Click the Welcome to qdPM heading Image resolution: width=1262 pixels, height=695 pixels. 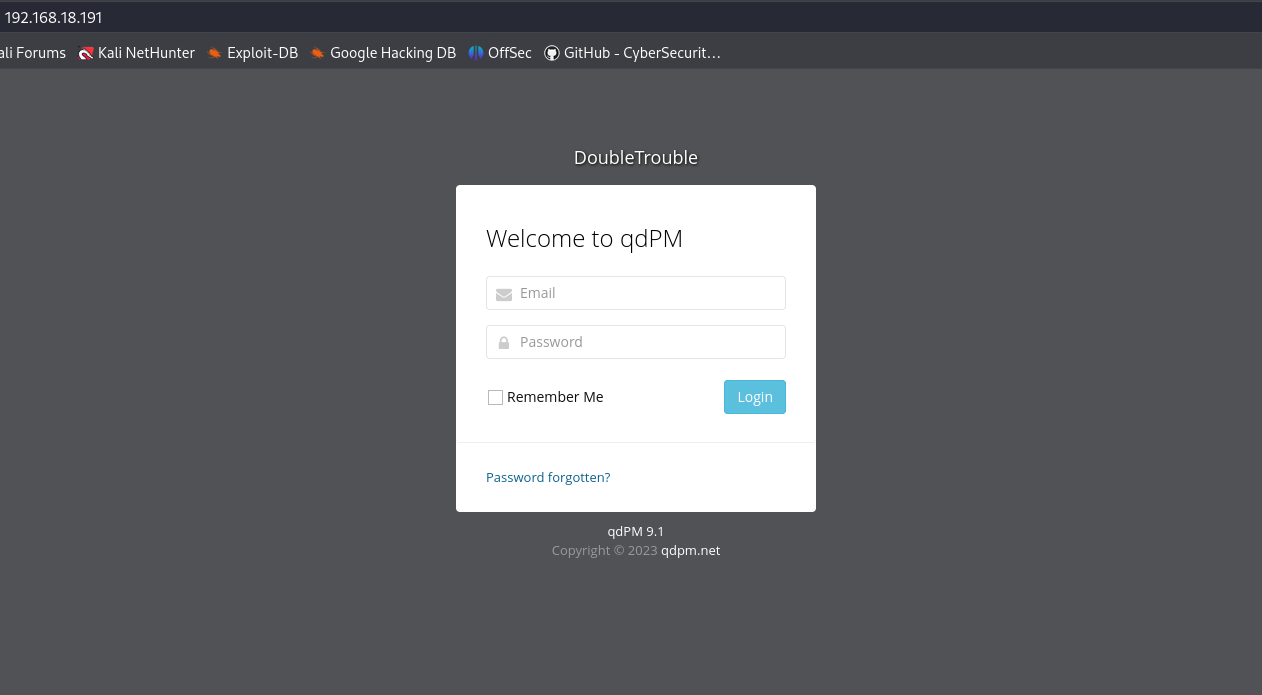coord(584,238)
